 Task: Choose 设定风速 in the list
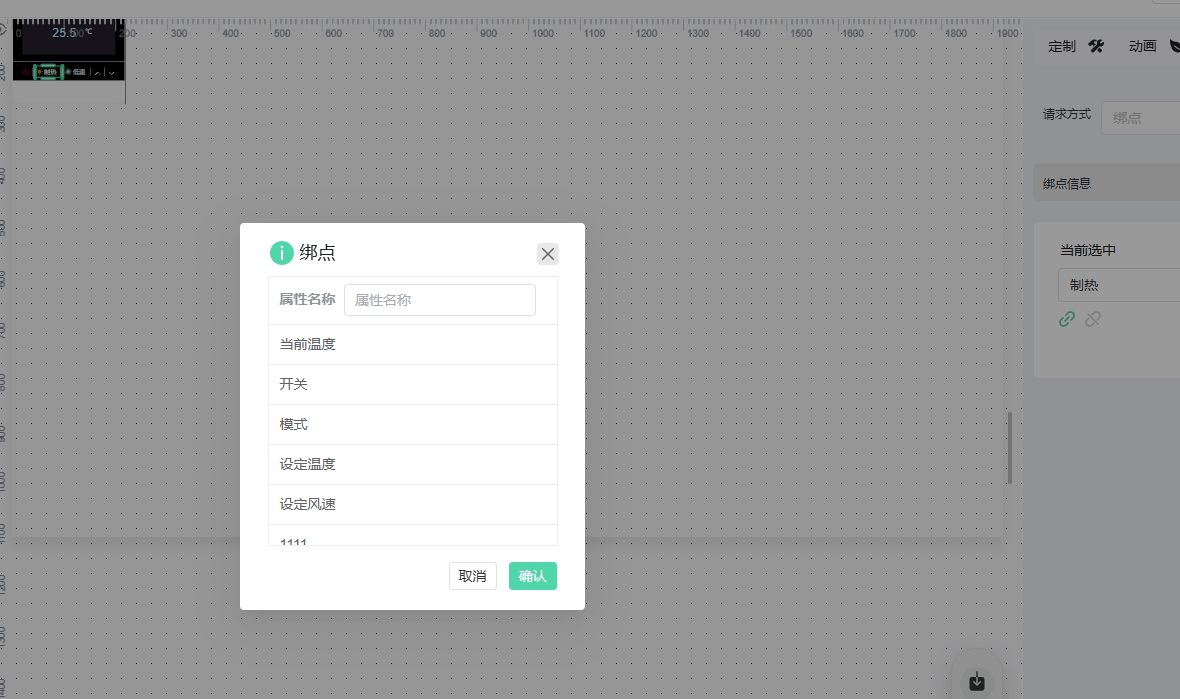coord(412,504)
